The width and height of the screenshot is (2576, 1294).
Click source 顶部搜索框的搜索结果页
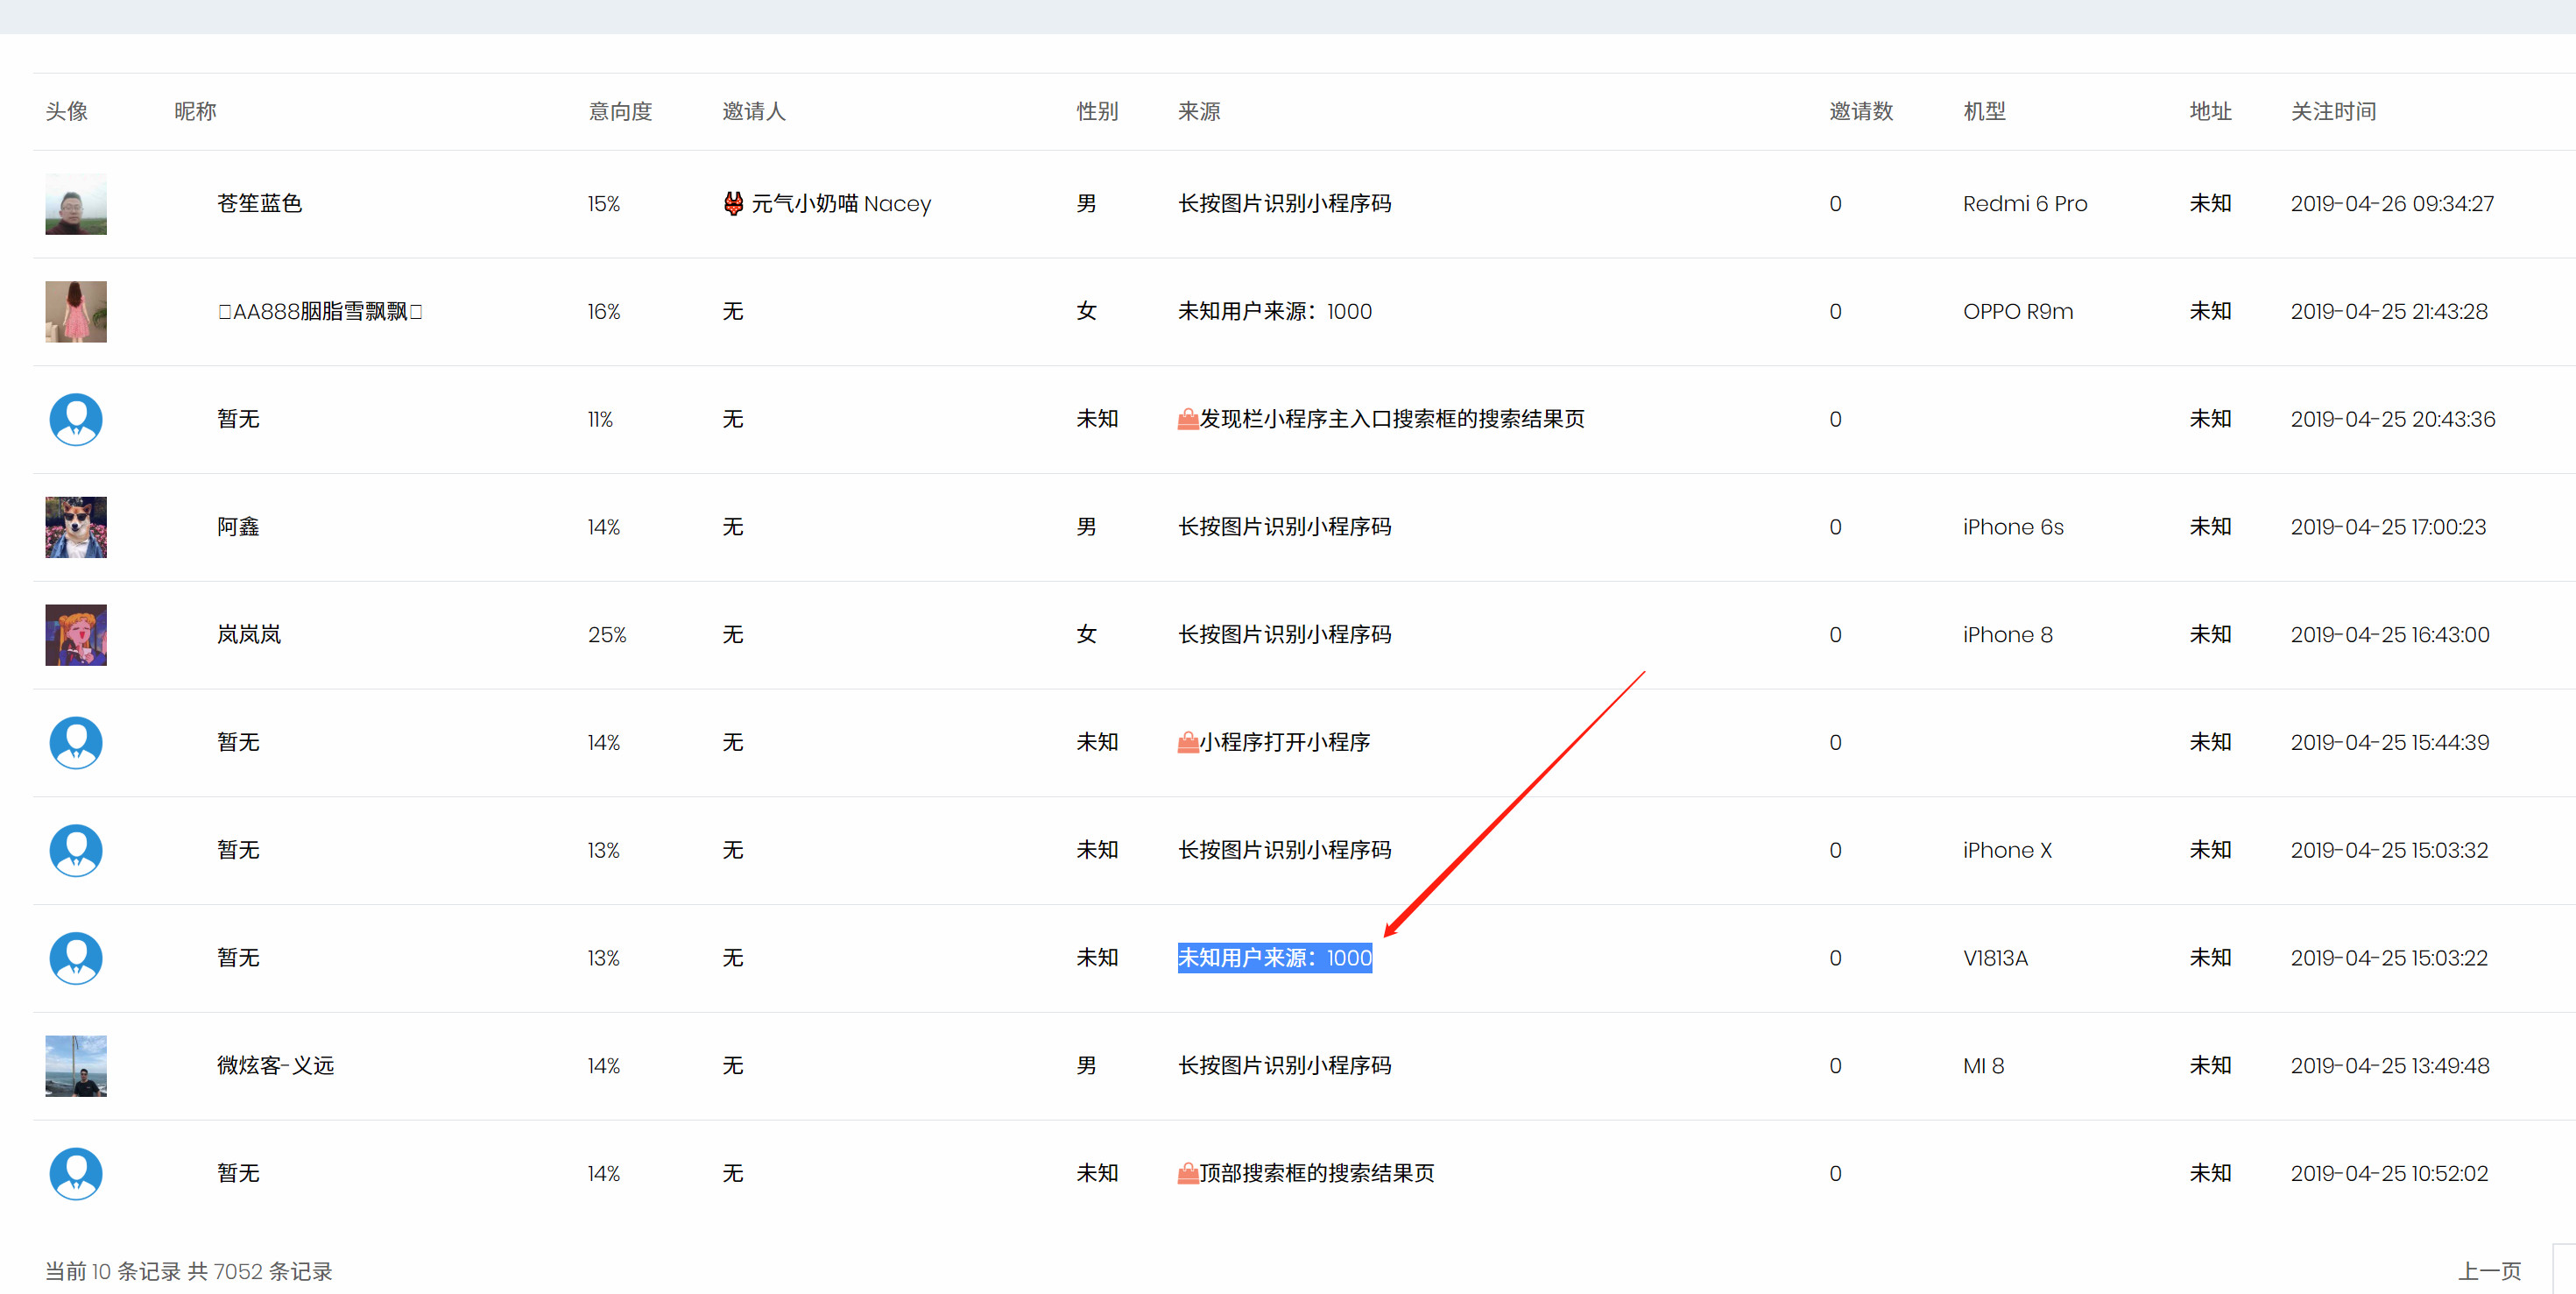[1317, 1173]
